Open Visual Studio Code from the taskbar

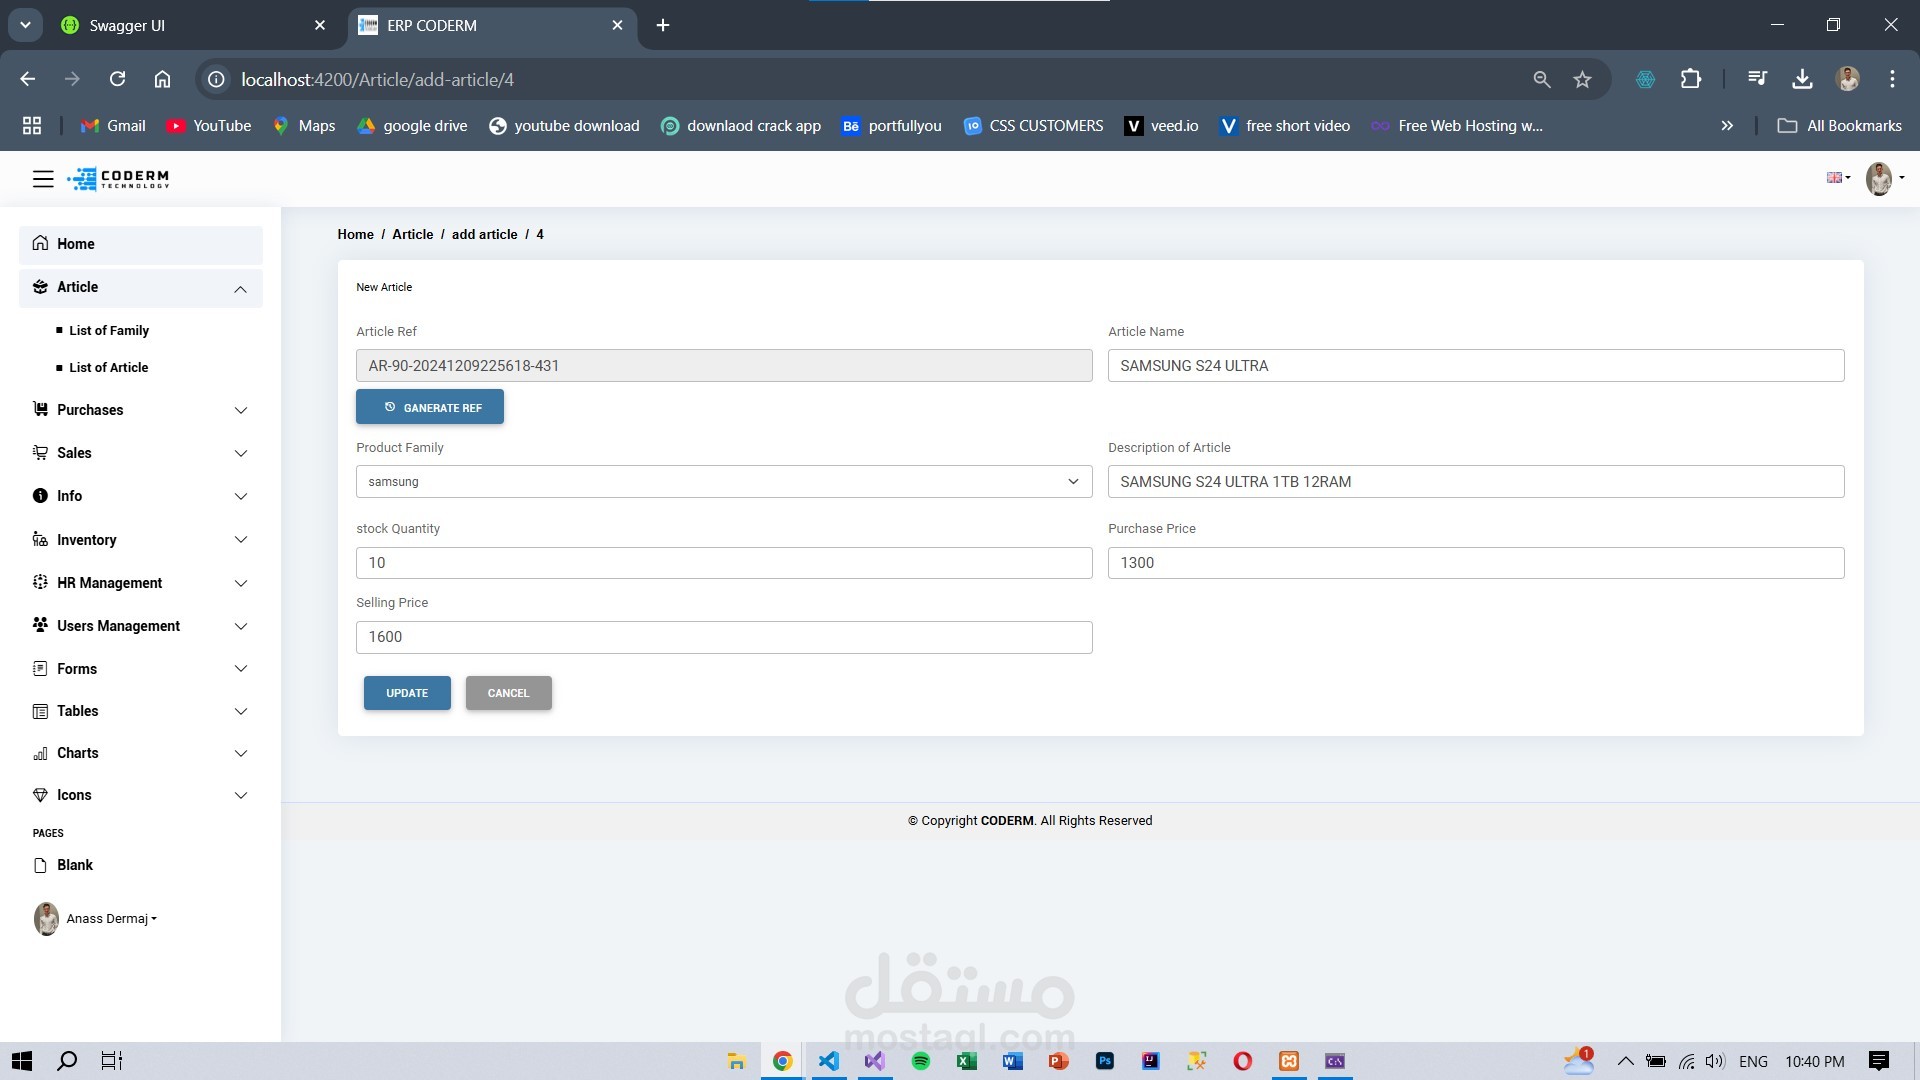[829, 1061]
